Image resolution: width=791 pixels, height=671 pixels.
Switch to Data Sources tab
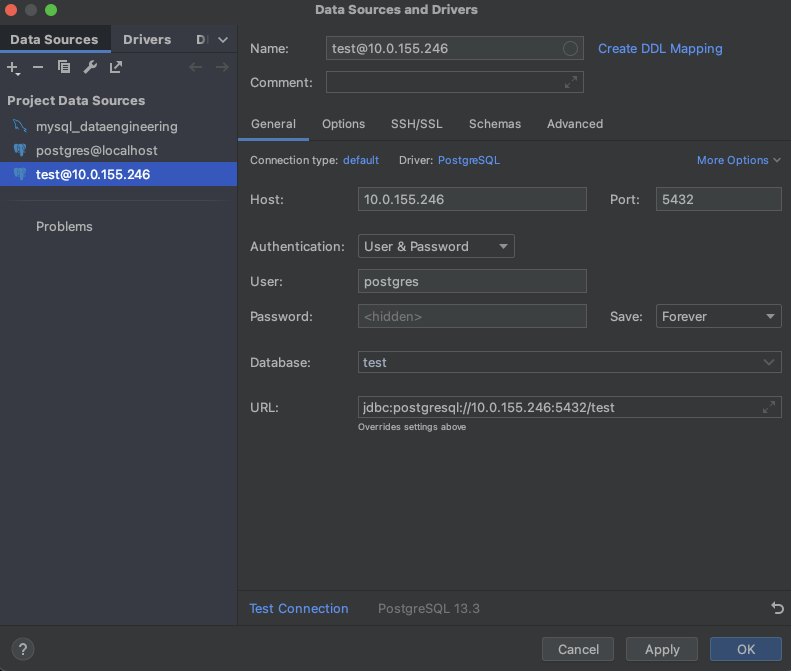click(x=54, y=39)
